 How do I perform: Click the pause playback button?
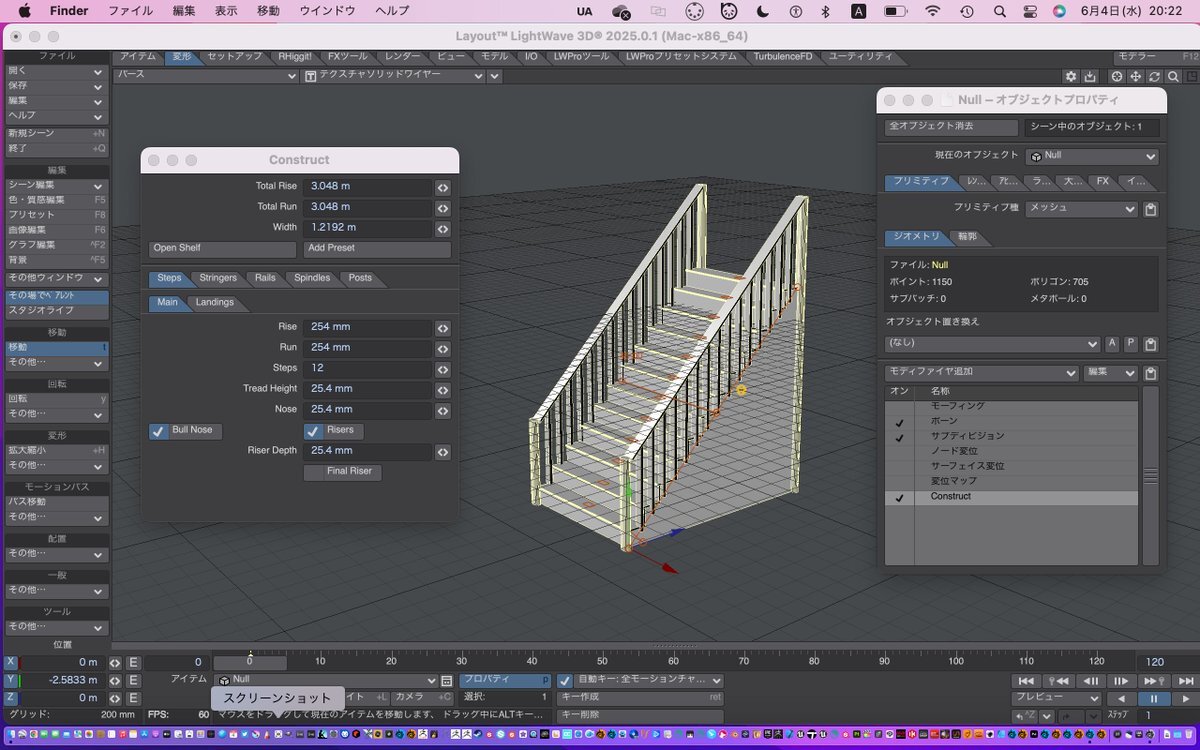[x=1153, y=698]
